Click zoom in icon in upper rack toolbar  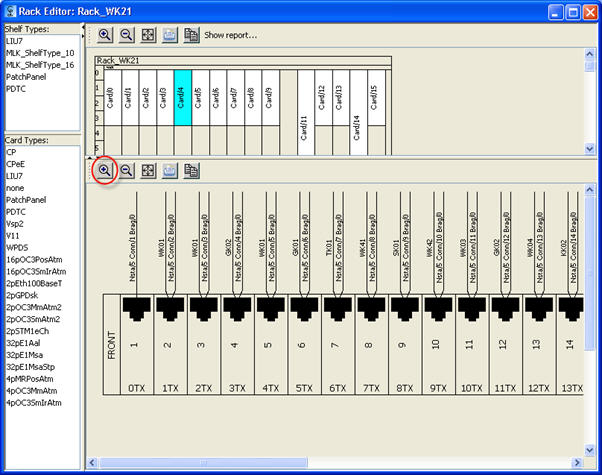(105, 35)
